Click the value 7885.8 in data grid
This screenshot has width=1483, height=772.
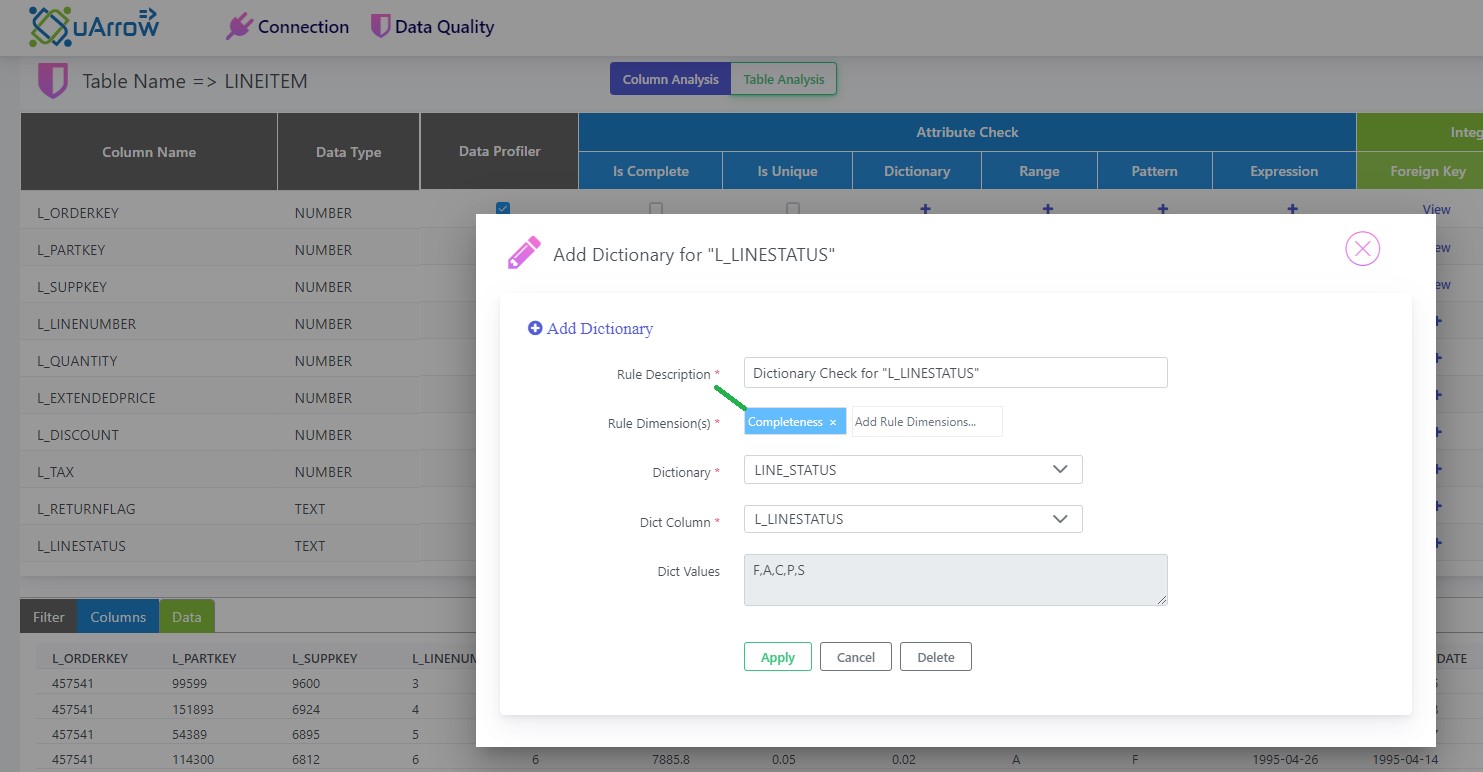coord(670,760)
